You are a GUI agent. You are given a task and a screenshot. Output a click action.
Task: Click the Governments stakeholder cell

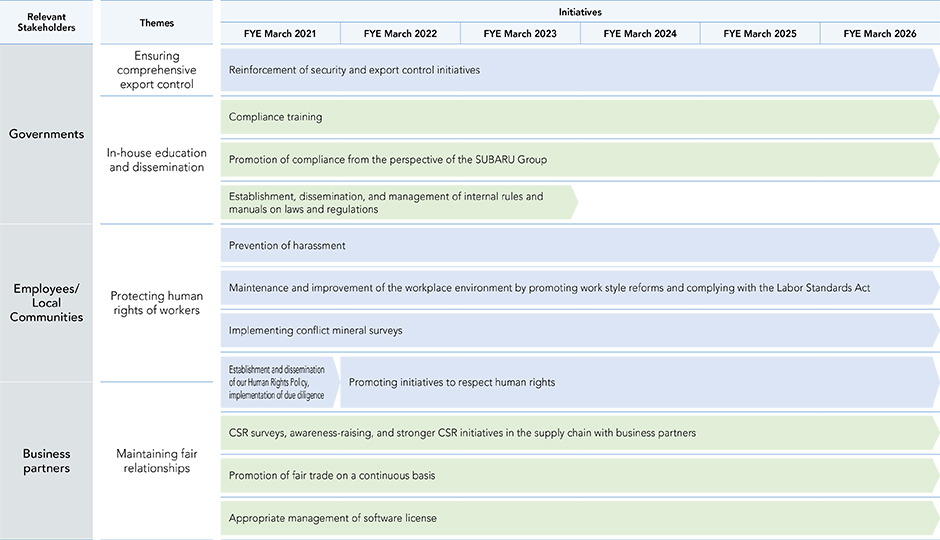(46, 134)
